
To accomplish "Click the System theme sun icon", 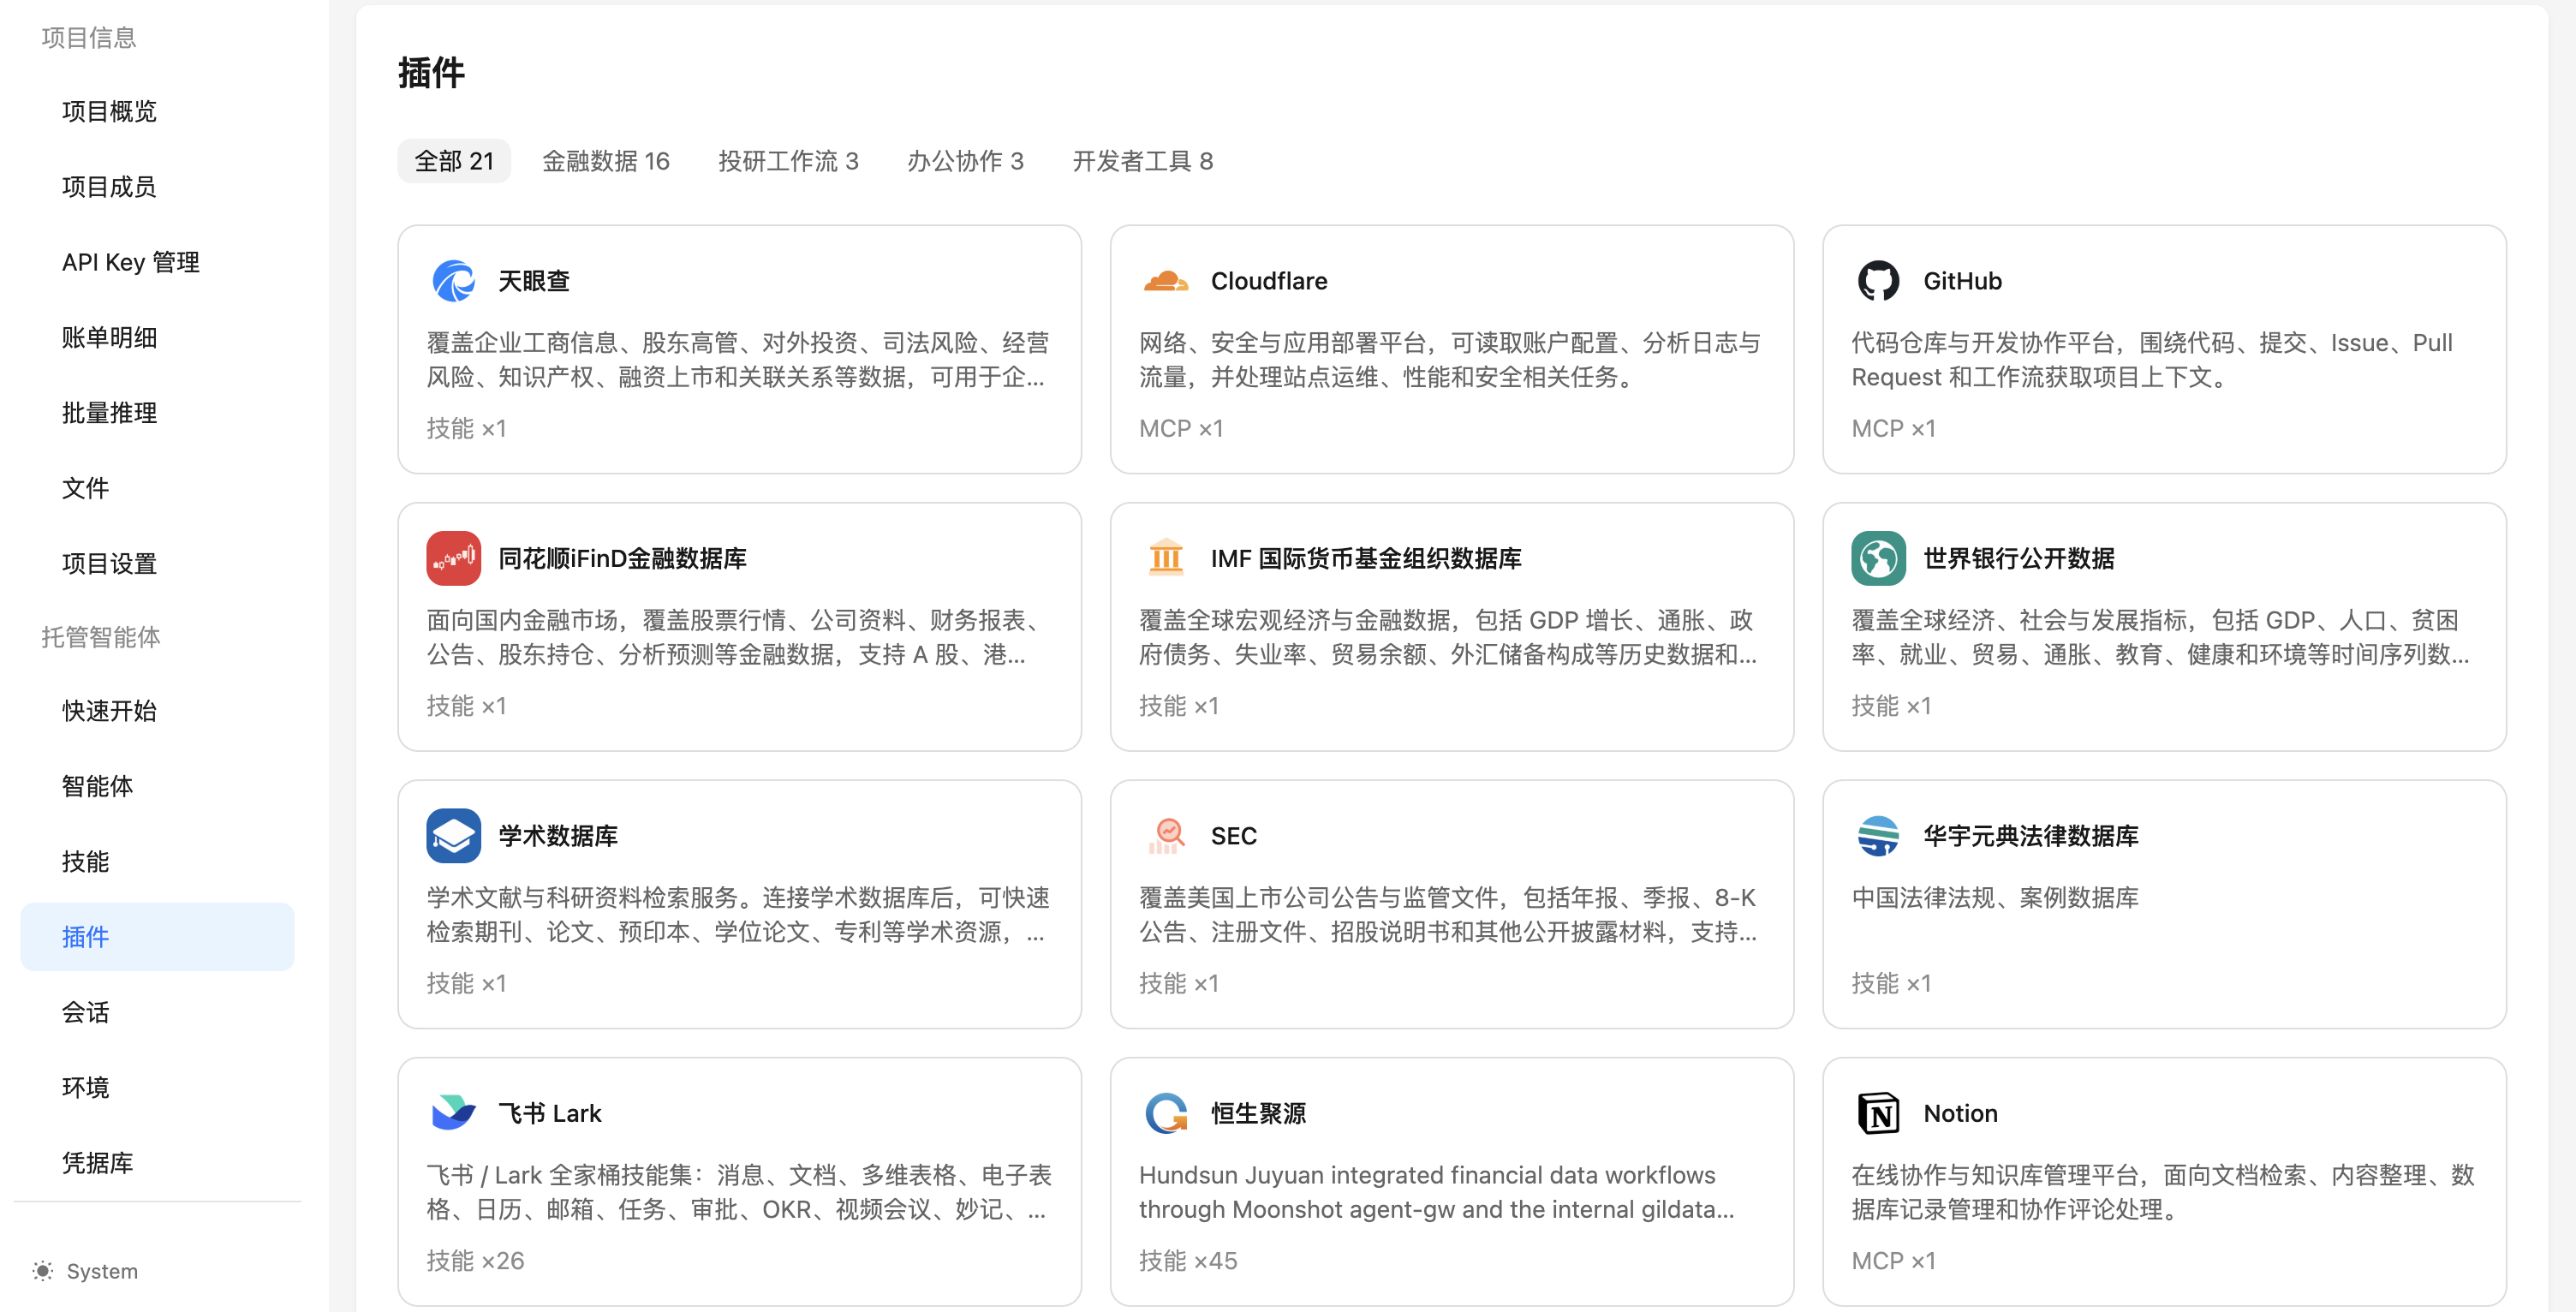I will point(42,1271).
